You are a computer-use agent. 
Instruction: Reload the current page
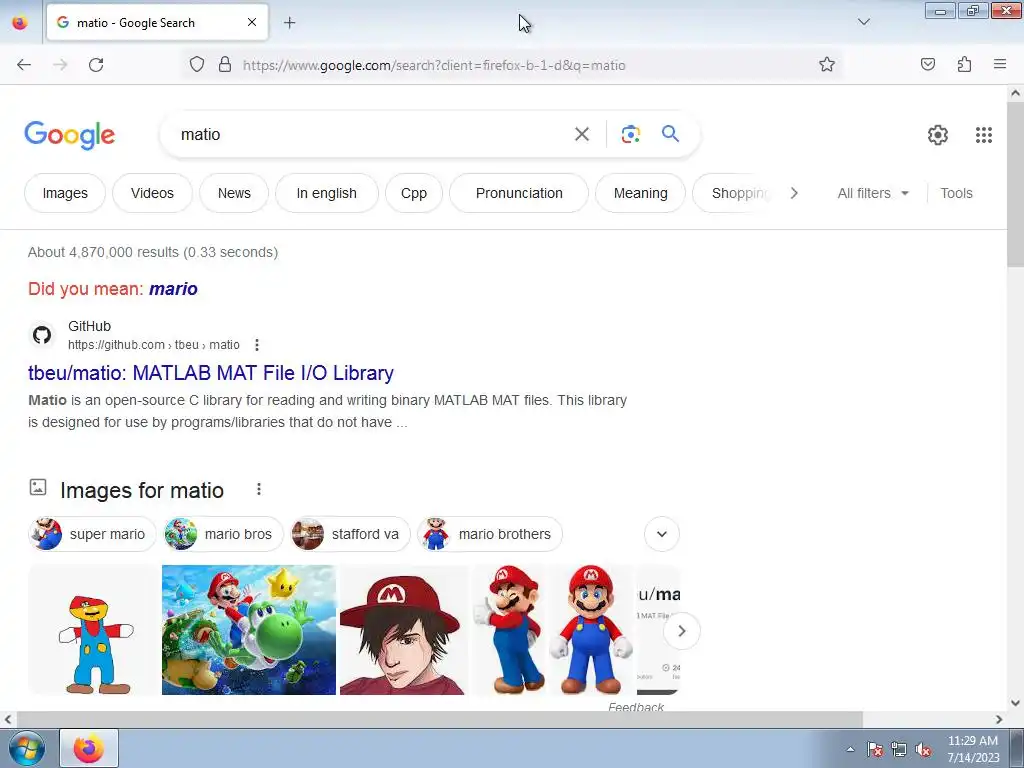click(x=96, y=65)
